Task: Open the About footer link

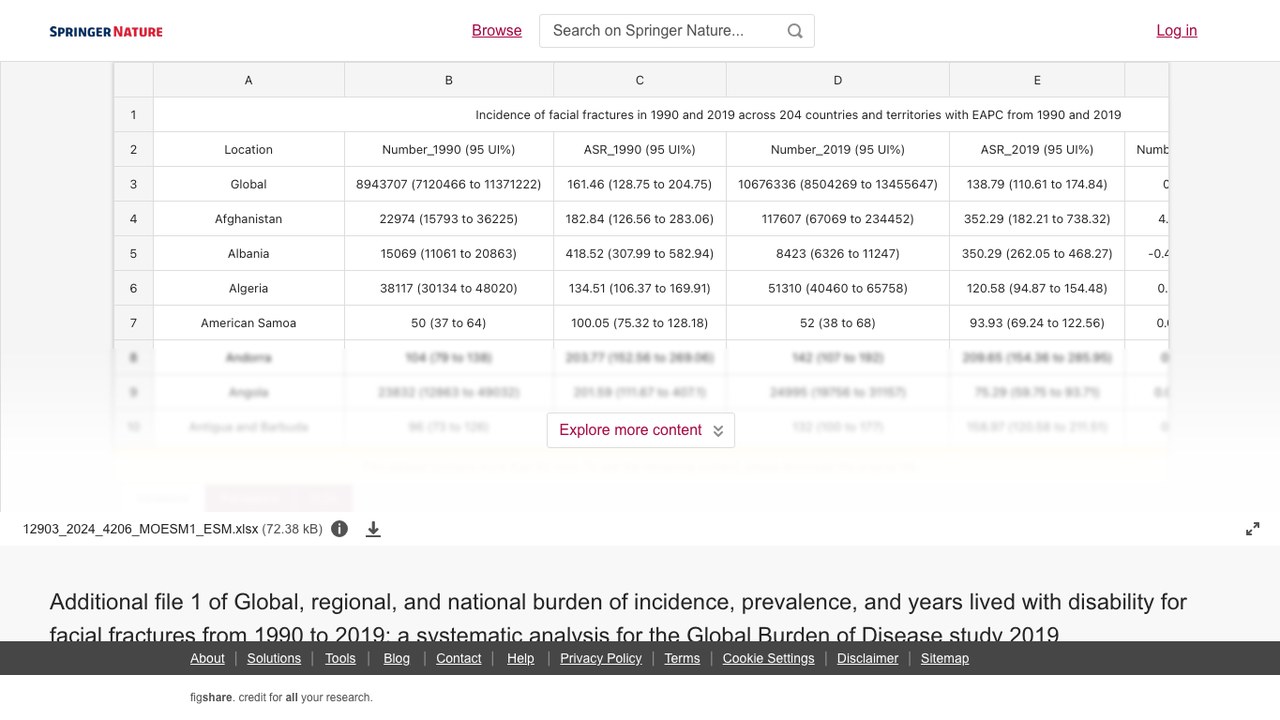Action: pyautogui.click(x=207, y=658)
